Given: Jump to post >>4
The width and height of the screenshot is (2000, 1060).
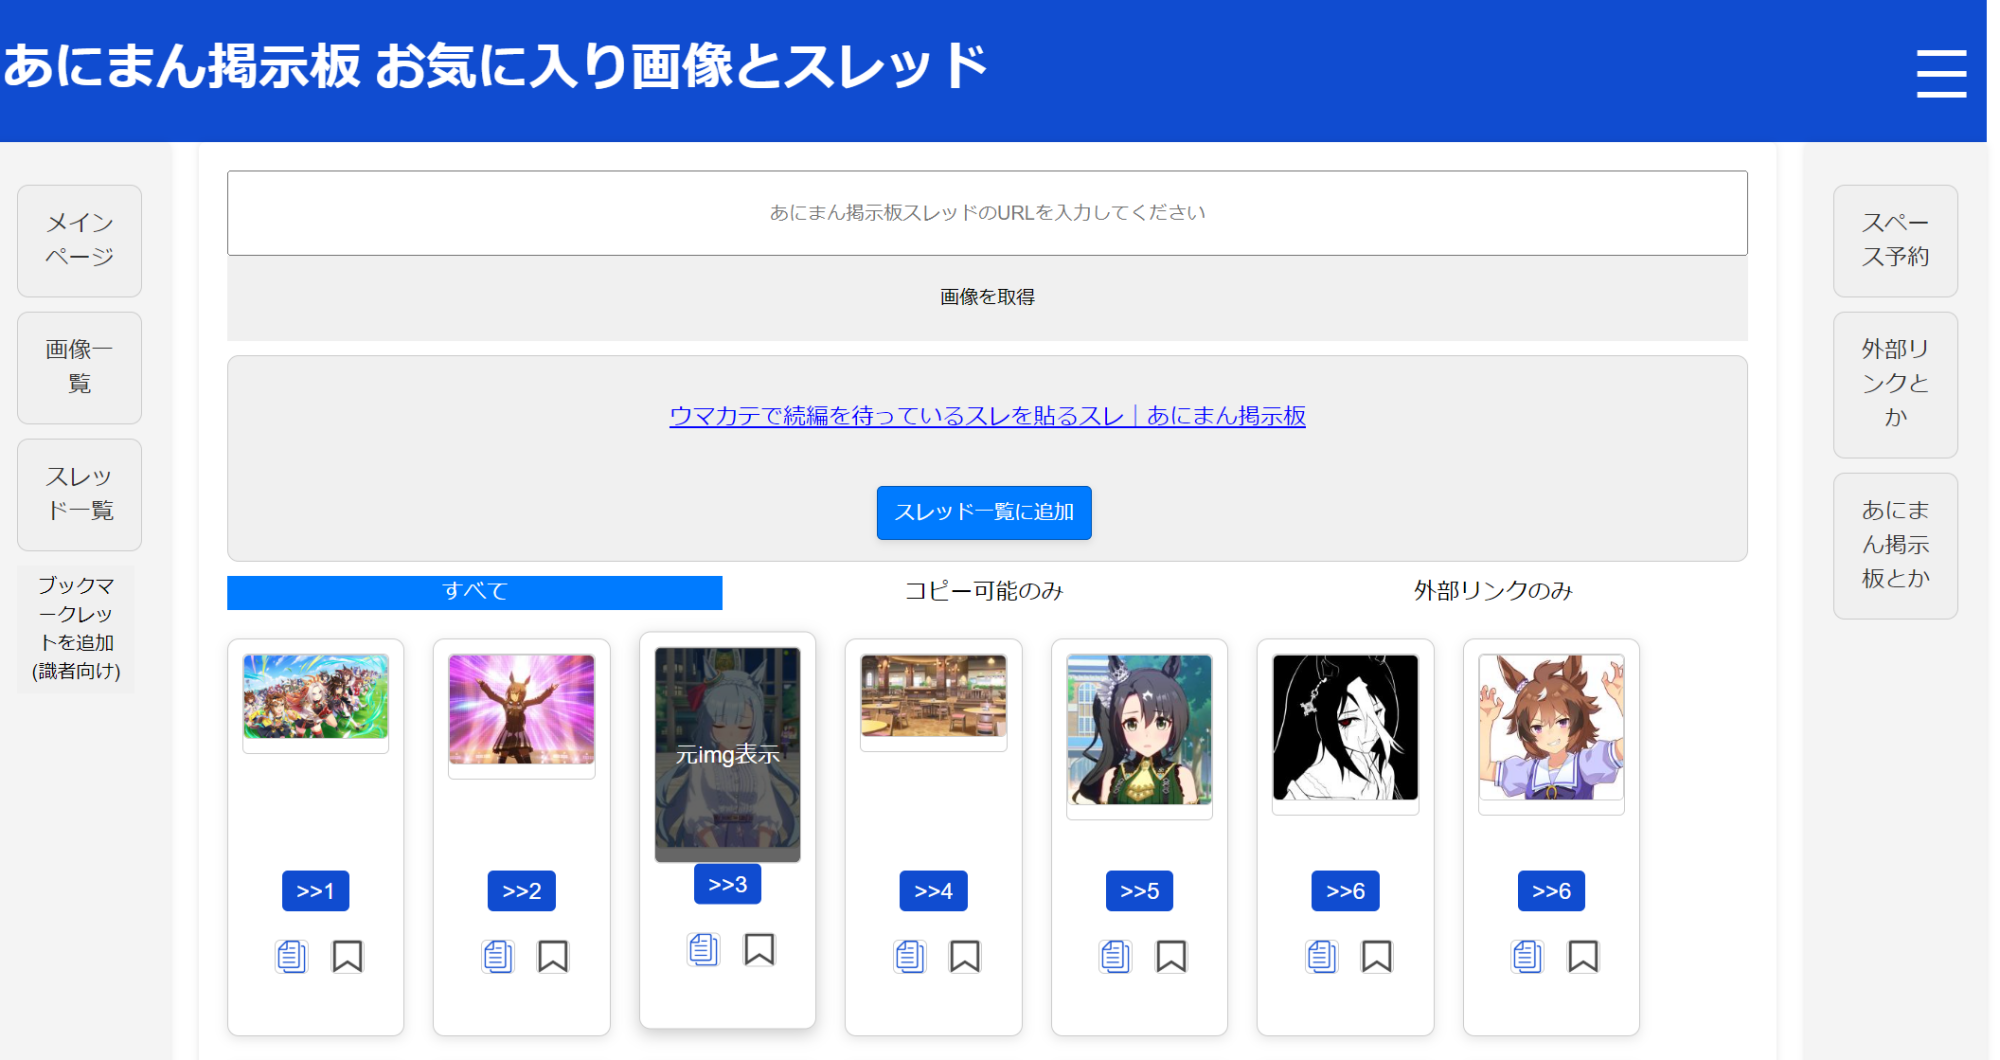Looking at the screenshot, I should (x=934, y=891).
